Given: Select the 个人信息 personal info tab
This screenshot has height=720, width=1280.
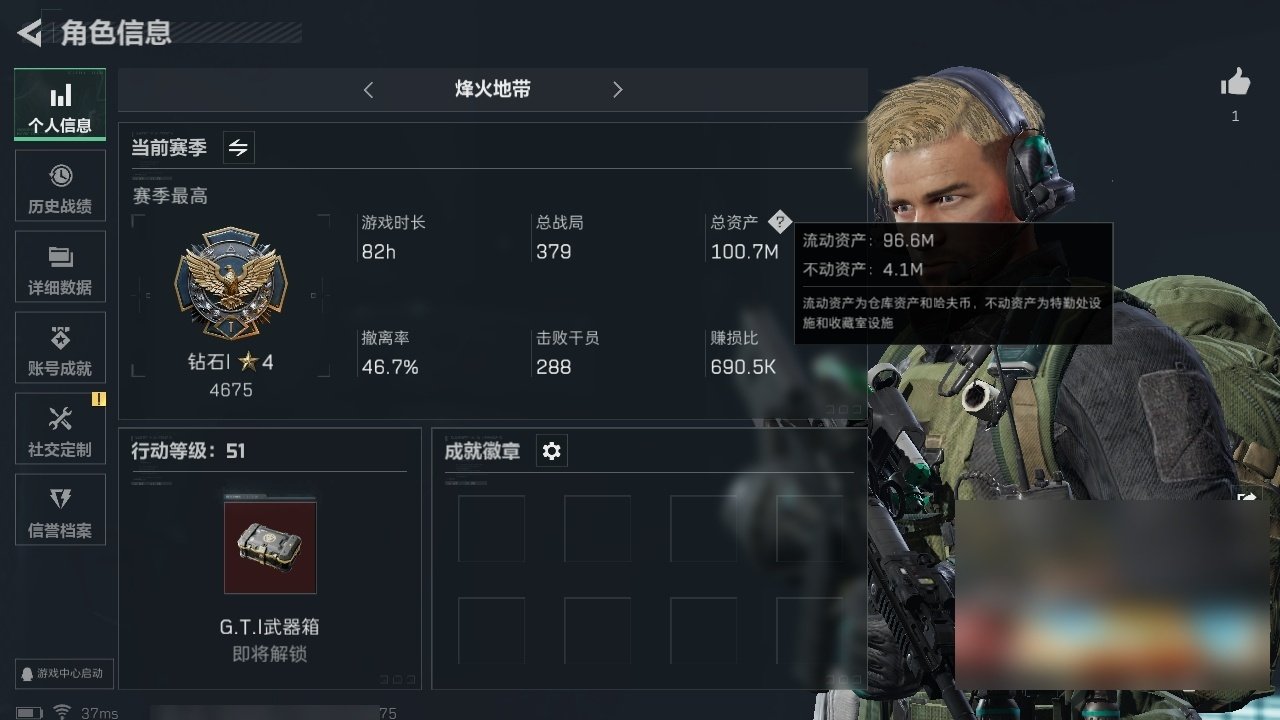Looking at the screenshot, I should pyautogui.click(x=60, y=104).
